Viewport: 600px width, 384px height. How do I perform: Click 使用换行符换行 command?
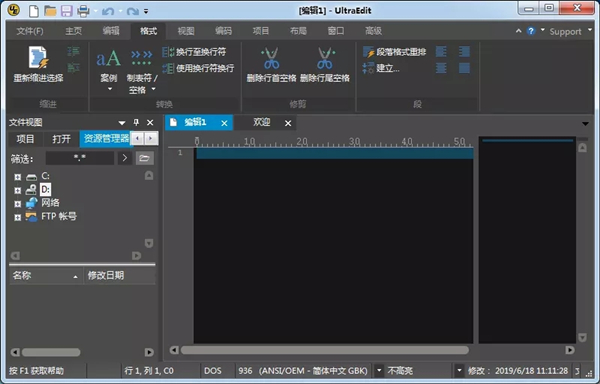pos(198,68)
